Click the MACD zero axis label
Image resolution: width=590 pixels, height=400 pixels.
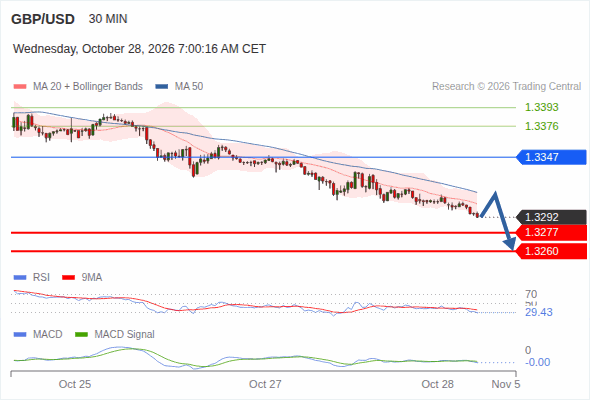click(x=528, y=350)
